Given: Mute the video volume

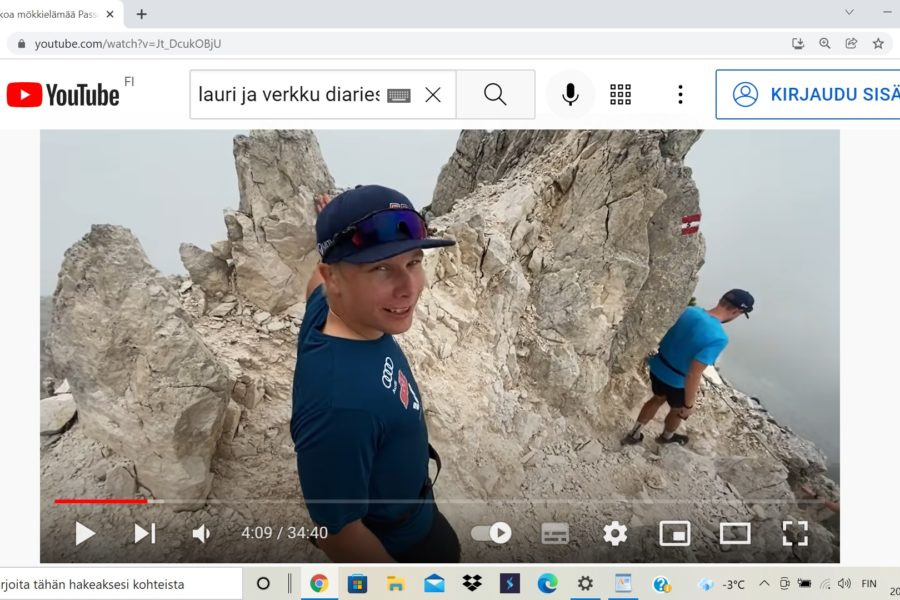Looking at the screenshot, I should pyautogui.click(x=201, y=533).
